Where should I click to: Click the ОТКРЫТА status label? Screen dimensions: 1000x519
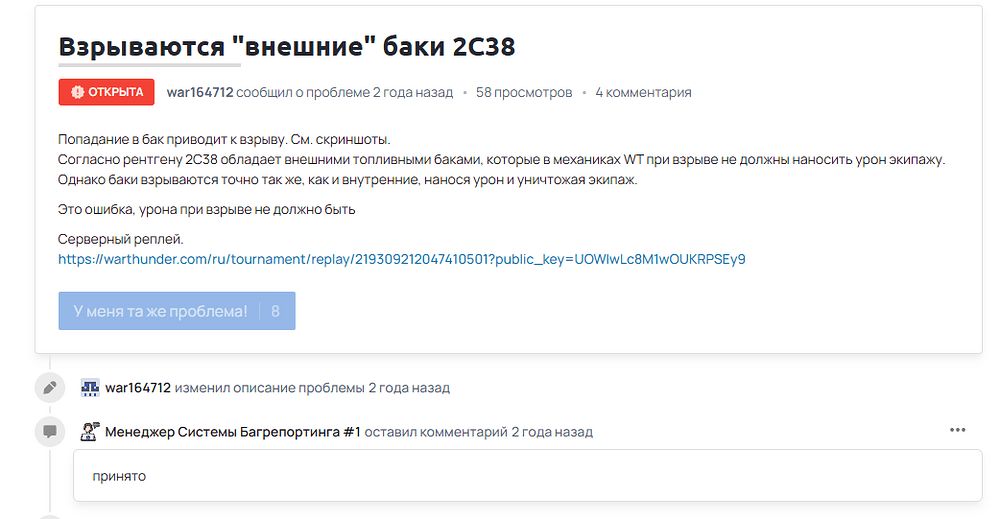[115, 92]
